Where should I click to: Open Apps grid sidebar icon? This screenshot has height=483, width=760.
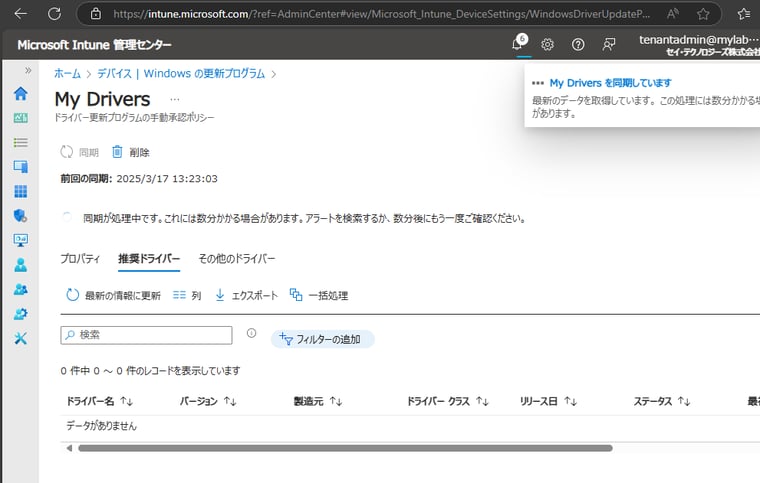(x=20, y=191)
